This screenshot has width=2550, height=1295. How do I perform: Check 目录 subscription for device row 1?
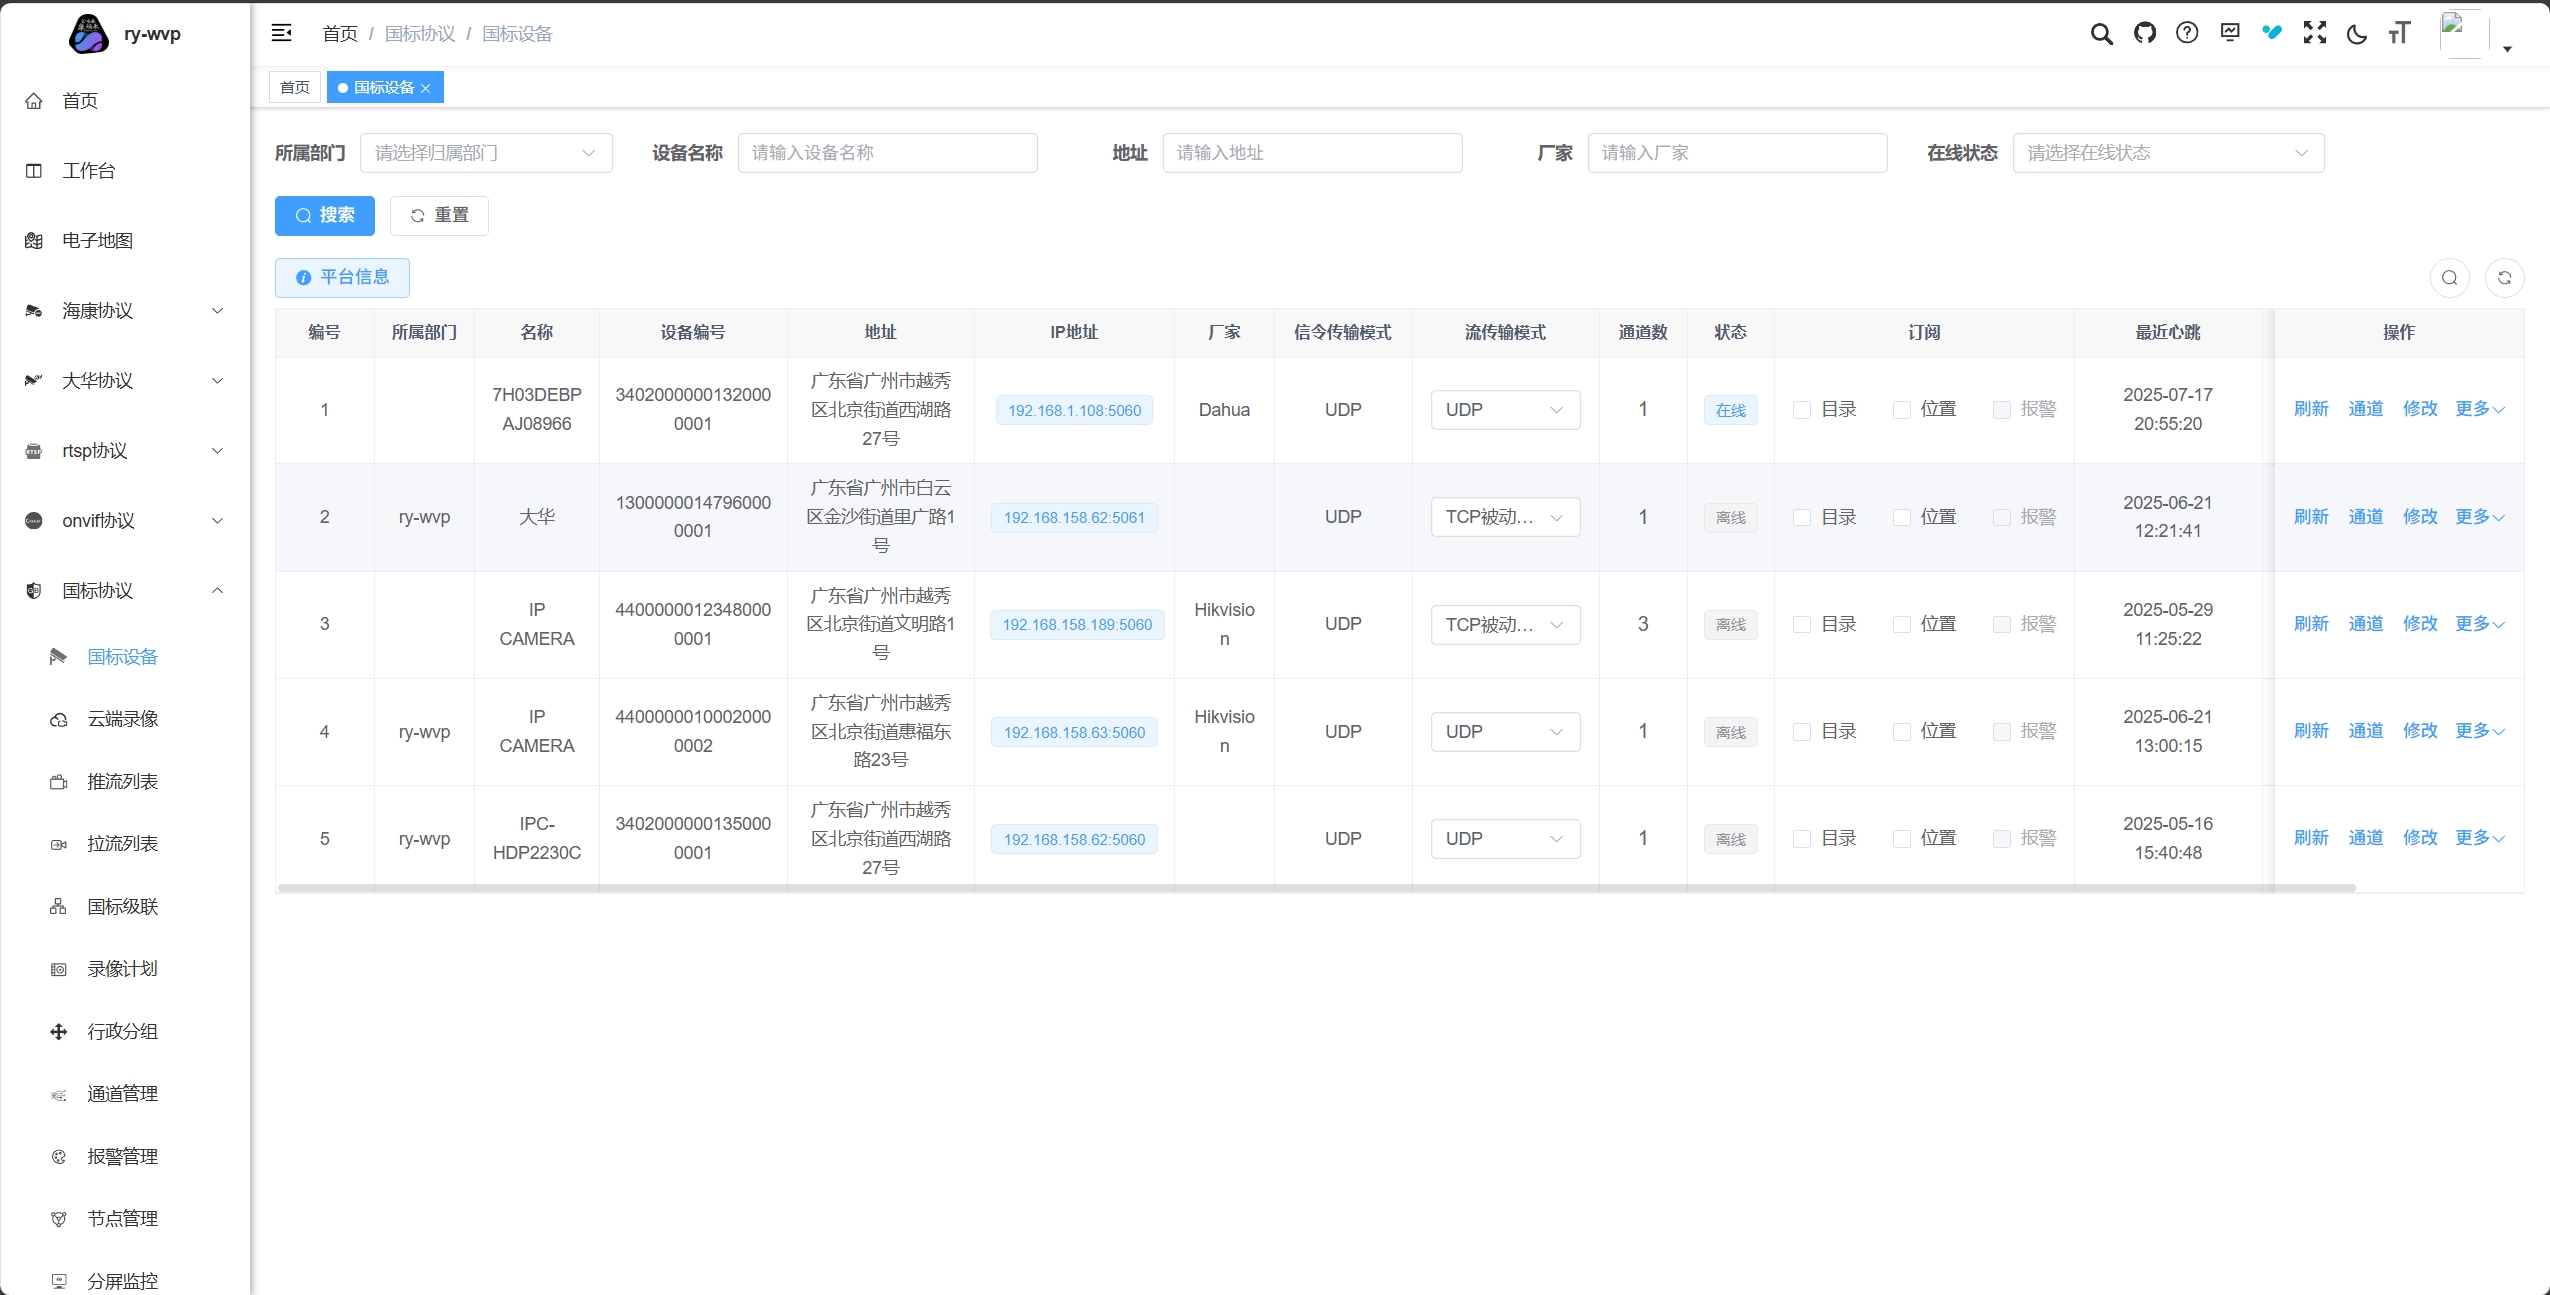pos(1802,410)
